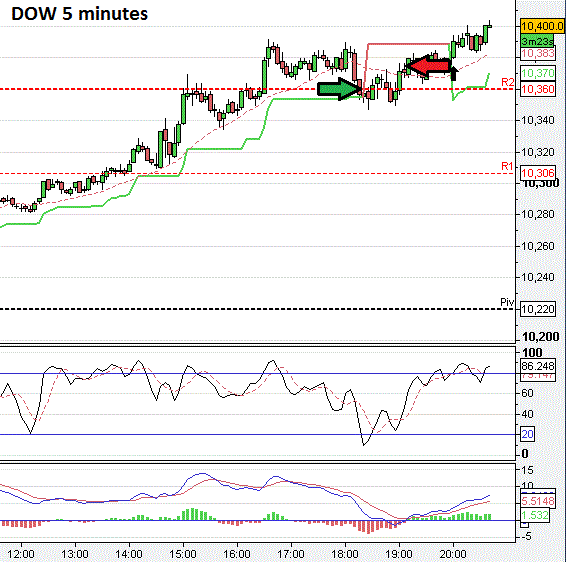Click the 13:00 time axis label

(x=75, y=554)
